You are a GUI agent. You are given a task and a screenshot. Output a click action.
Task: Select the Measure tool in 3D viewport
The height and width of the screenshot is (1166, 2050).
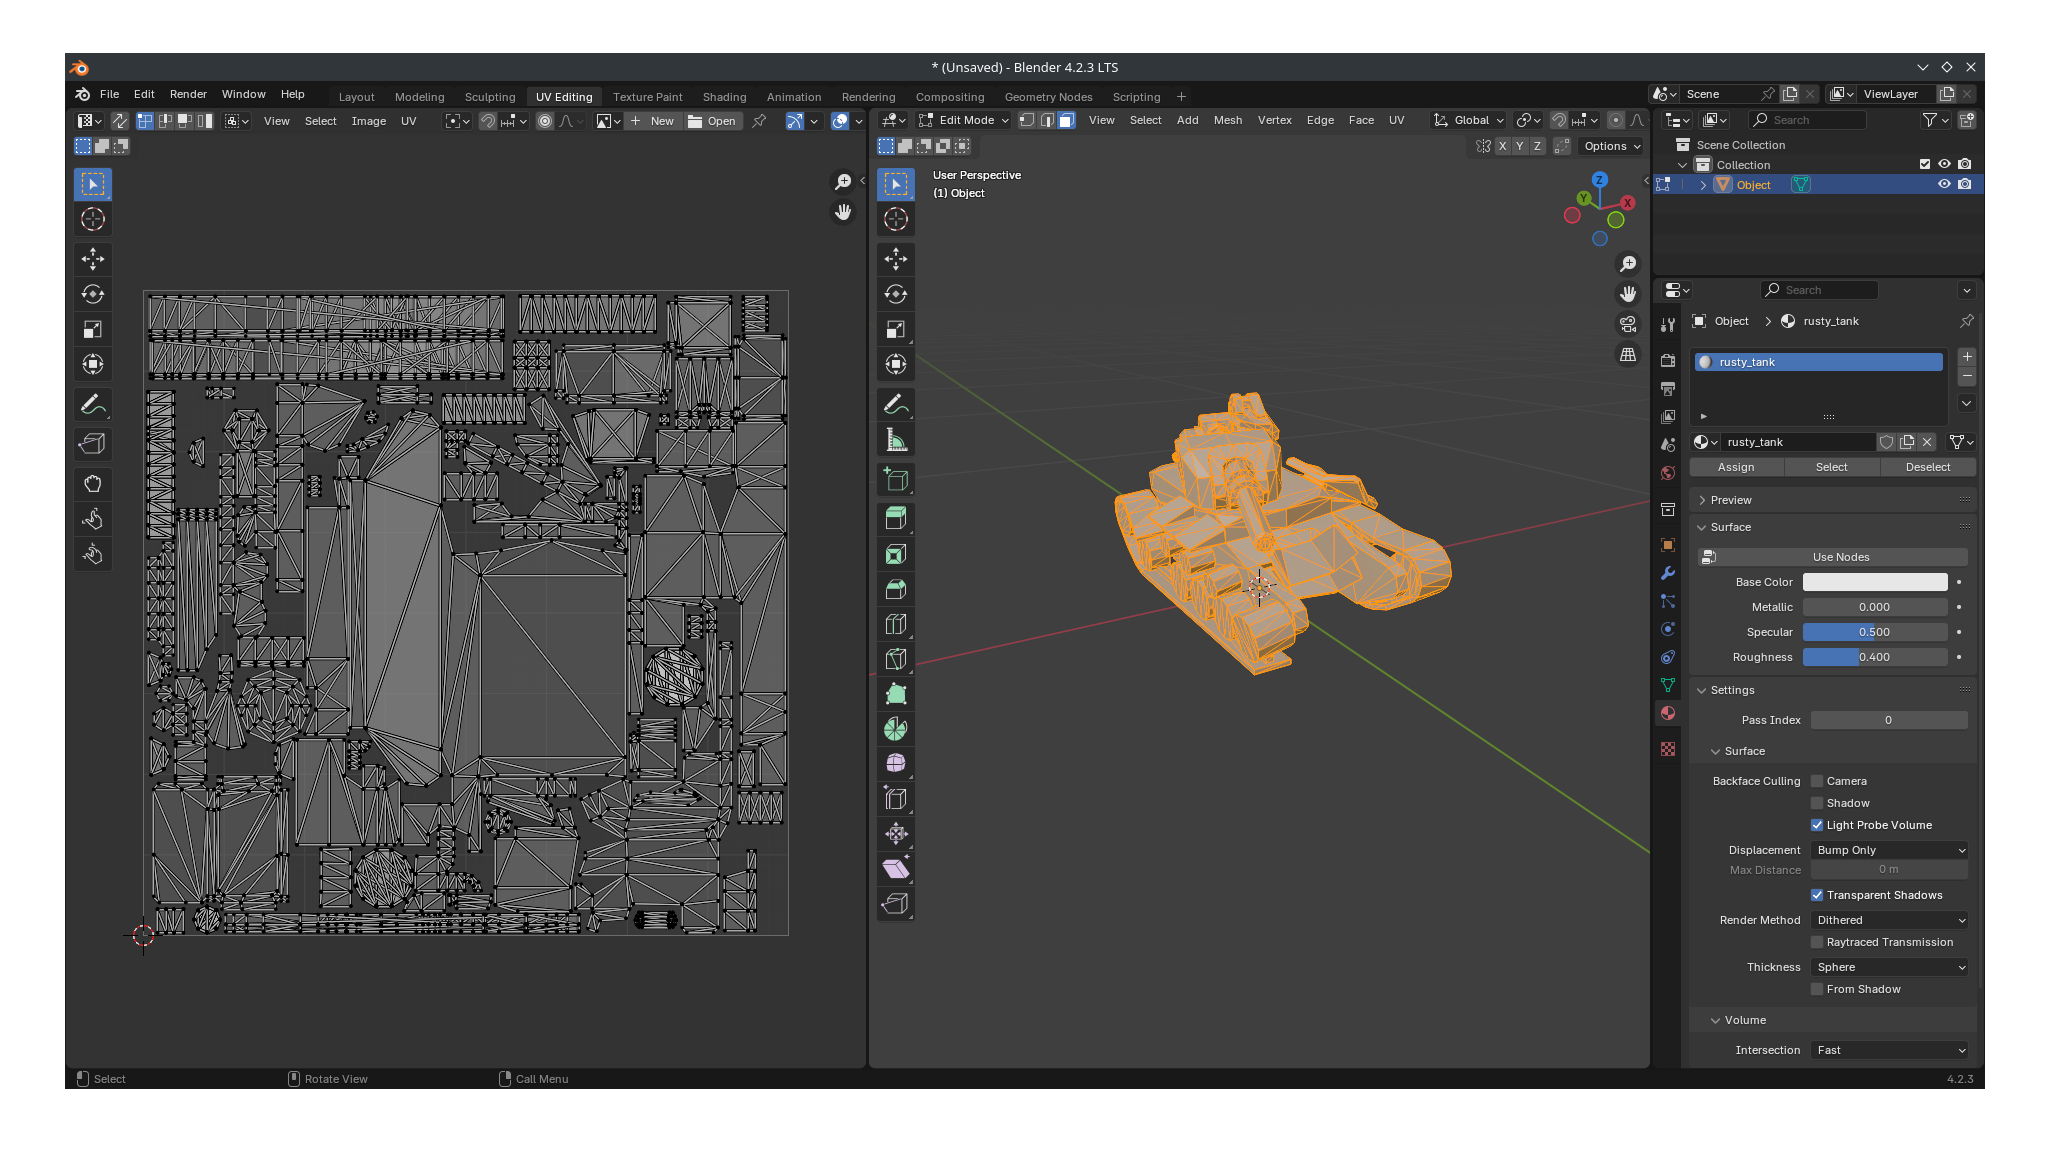pos(896,440)
